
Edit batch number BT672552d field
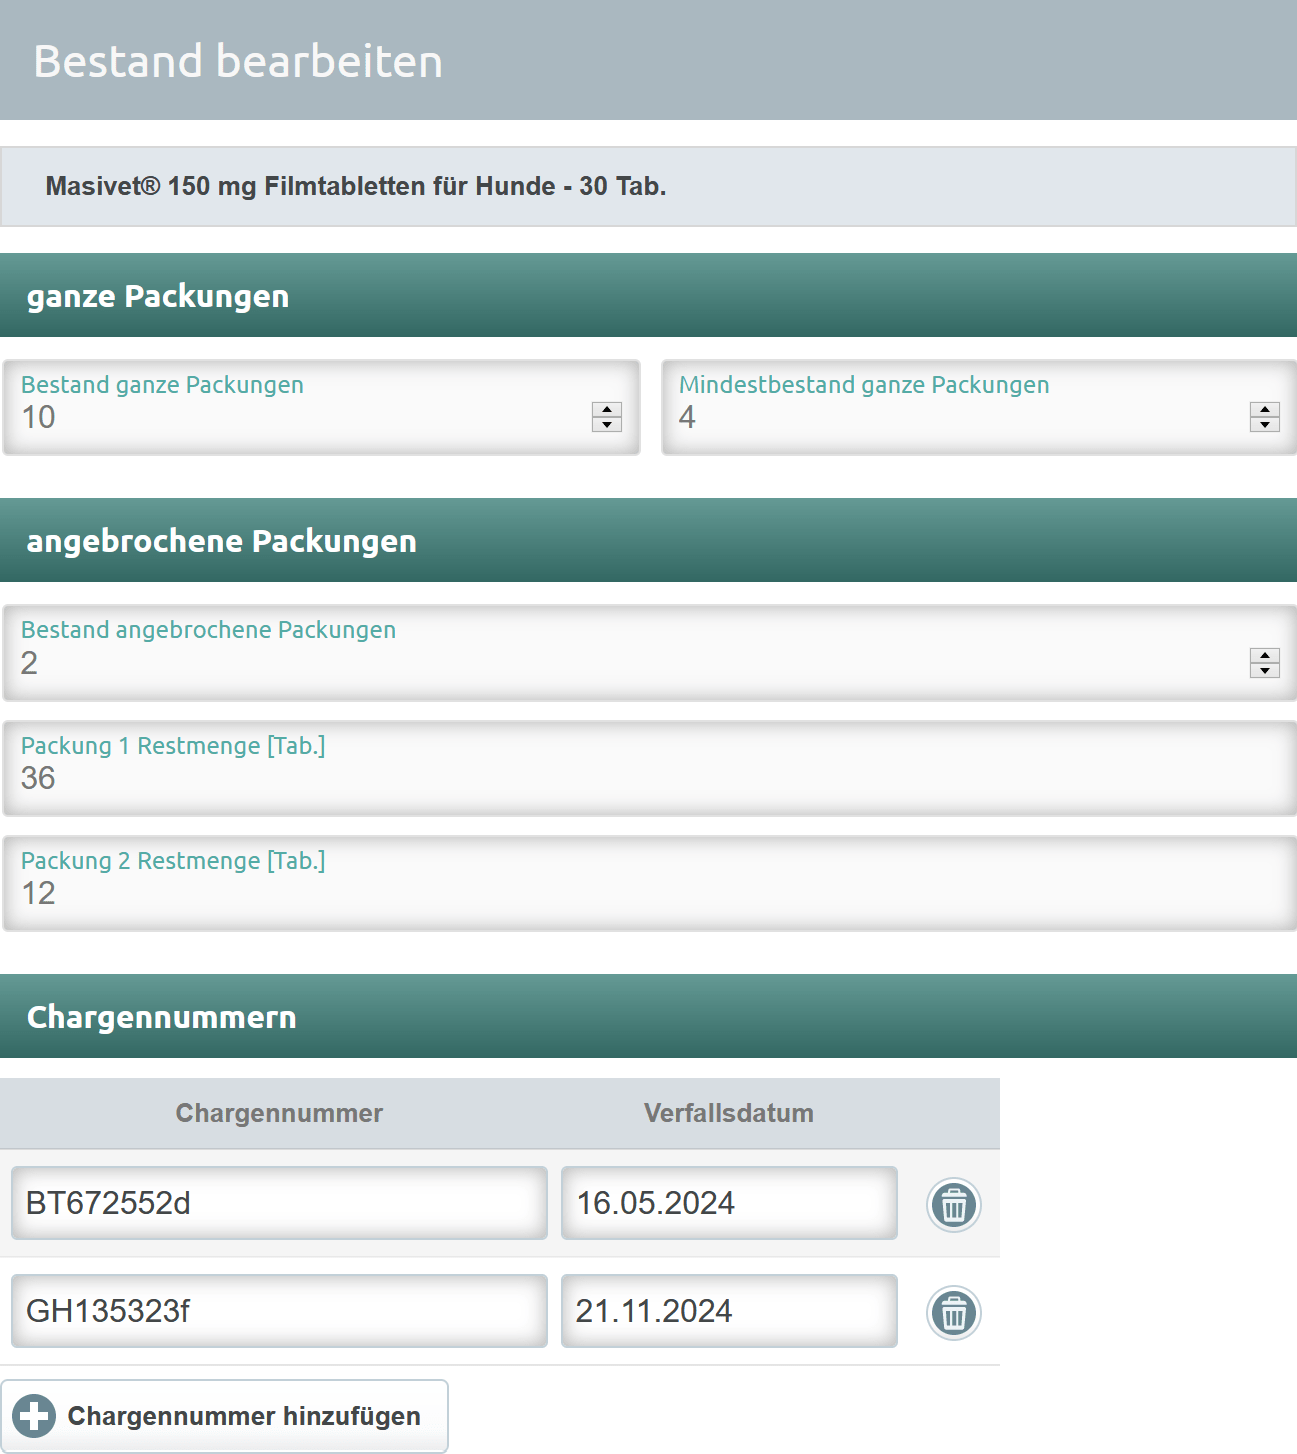coord(279,1203)
